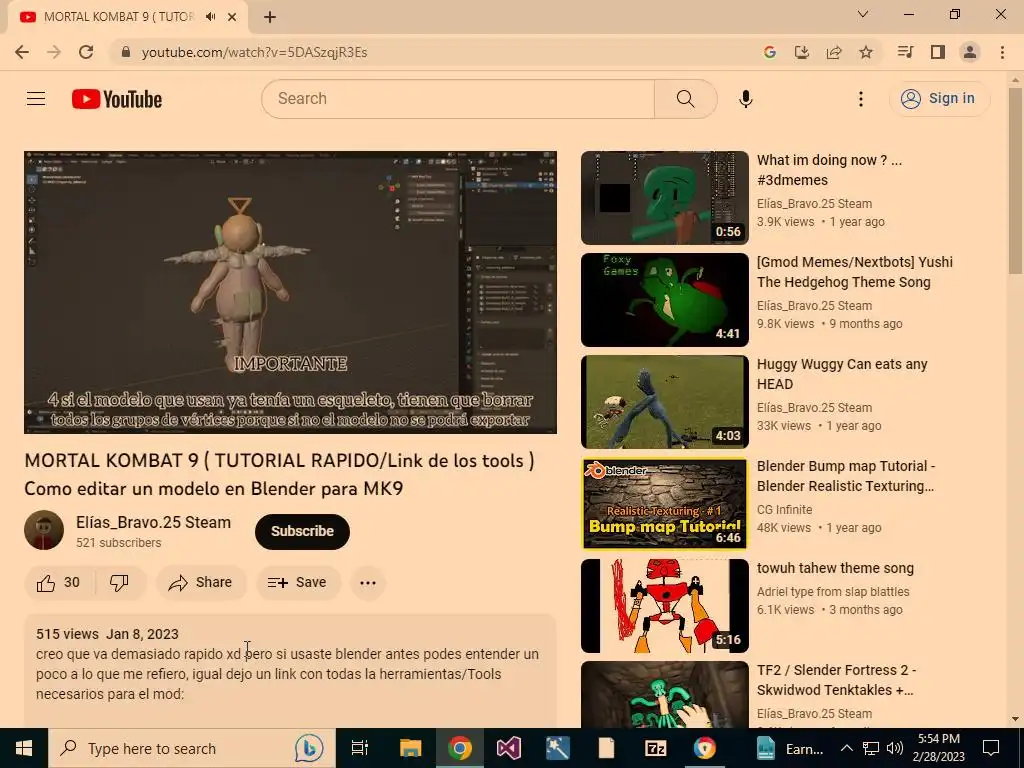This screenshot has height=768, width=1024.
Task: Open the Google icon in the address bar
Action: (x=770, y=52)
